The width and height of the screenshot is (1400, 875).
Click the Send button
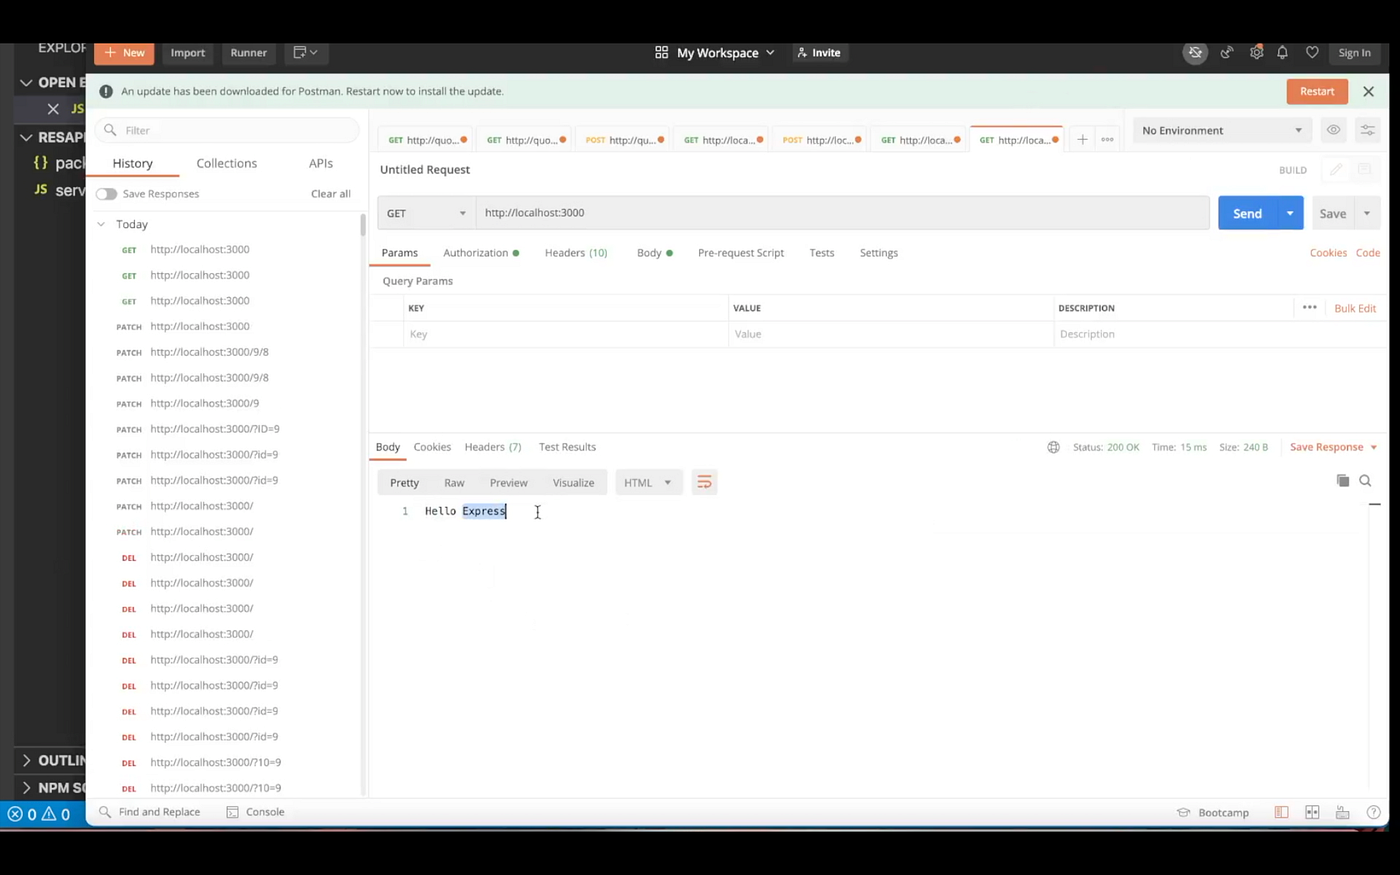(x=1247, y=213)
